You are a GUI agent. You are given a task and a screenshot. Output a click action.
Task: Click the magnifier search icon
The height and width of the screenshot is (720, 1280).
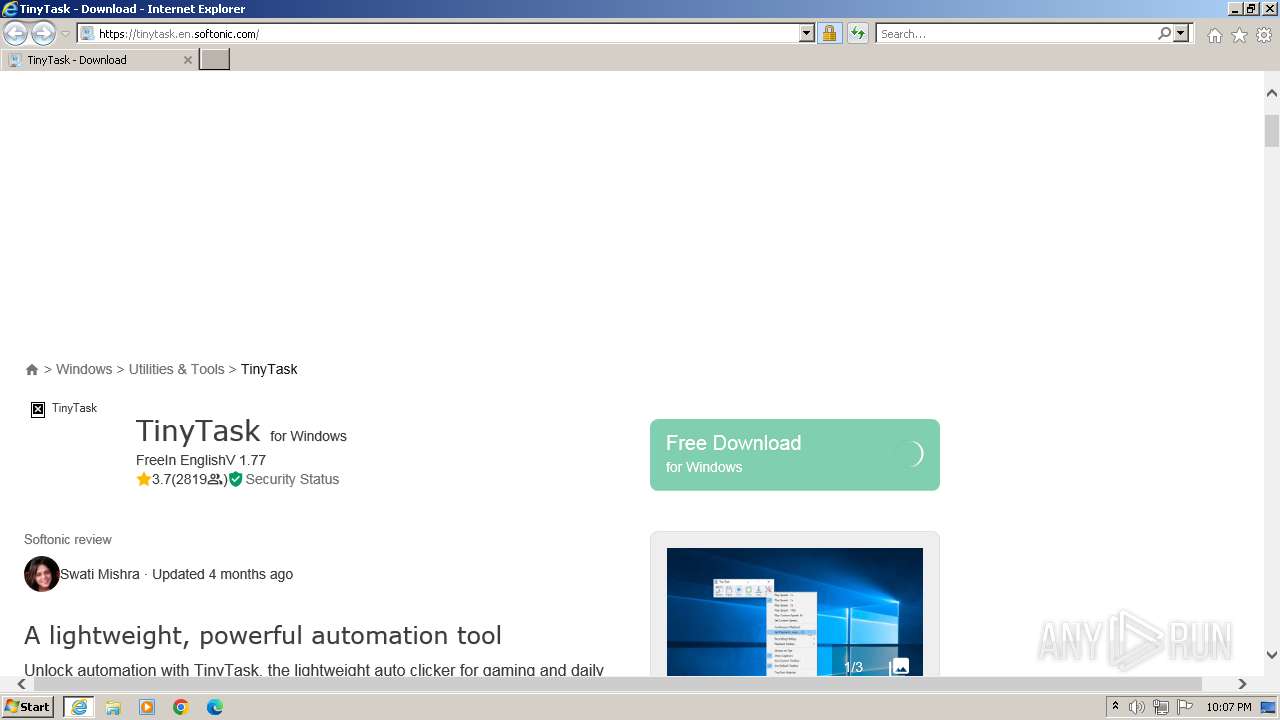[x=1164, y=33]
